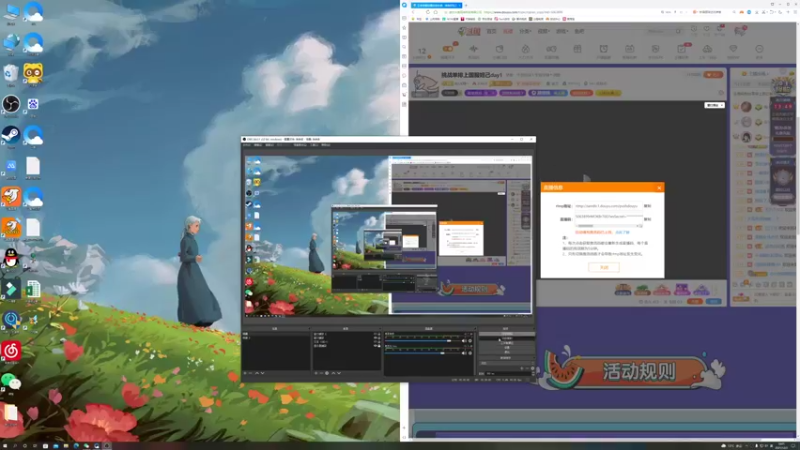Open the white dropdown above the video player

pyautogui.click(x=714, y=105)
